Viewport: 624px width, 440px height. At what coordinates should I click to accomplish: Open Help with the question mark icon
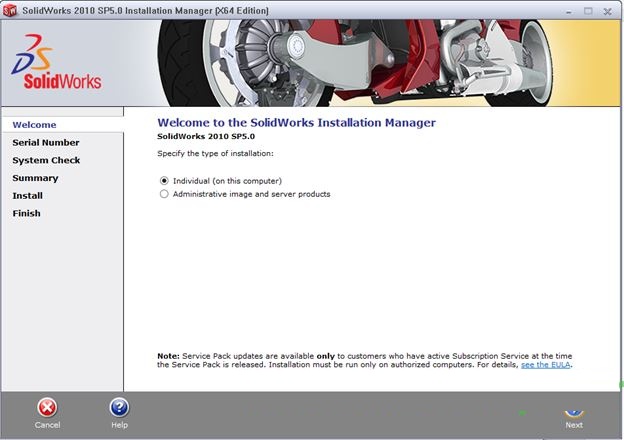point(119,408)
